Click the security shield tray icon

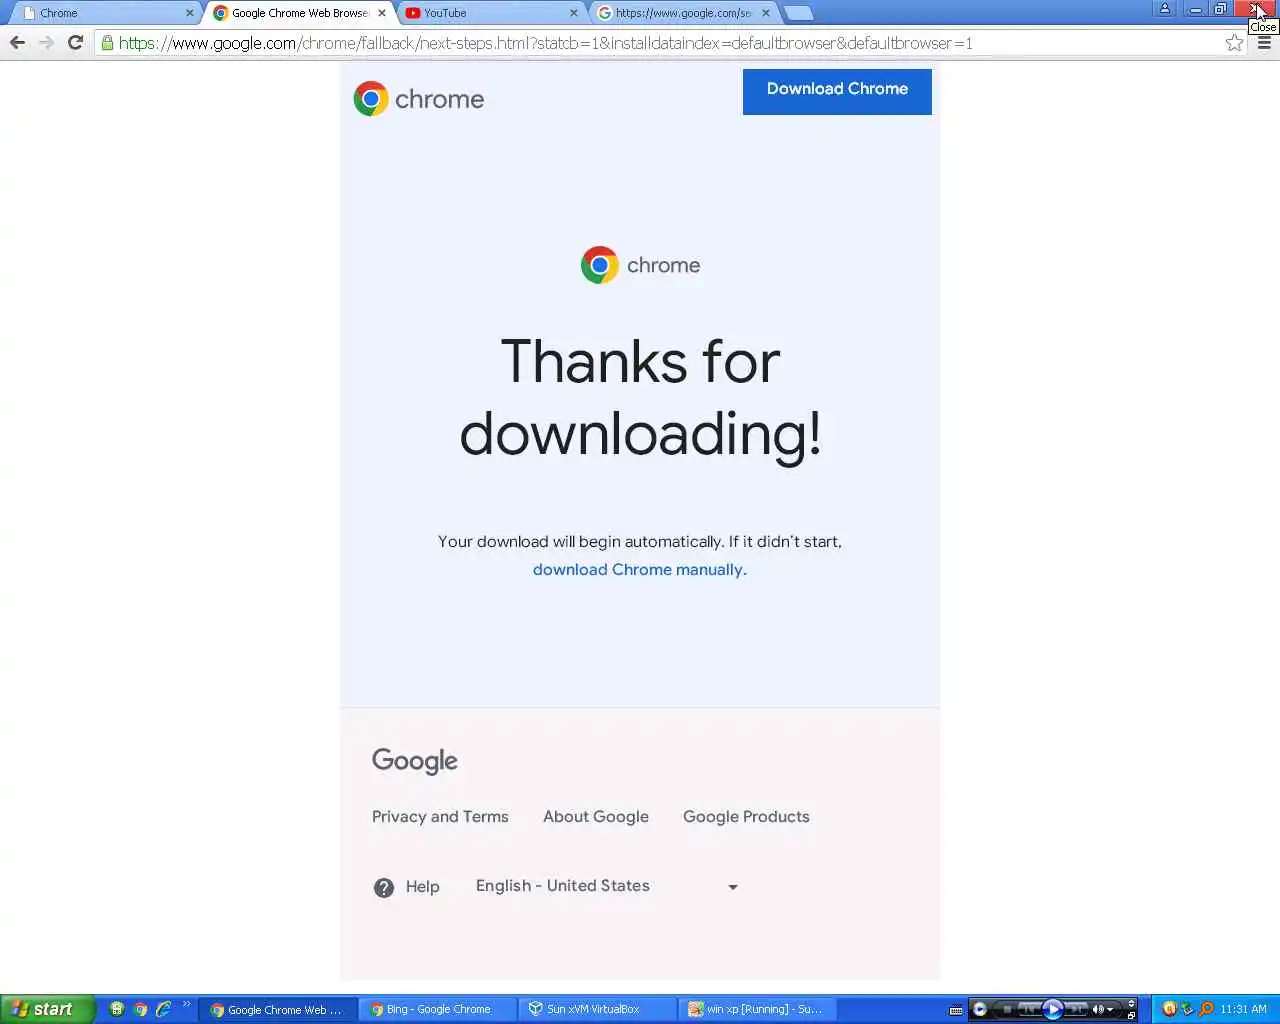1169,1009
